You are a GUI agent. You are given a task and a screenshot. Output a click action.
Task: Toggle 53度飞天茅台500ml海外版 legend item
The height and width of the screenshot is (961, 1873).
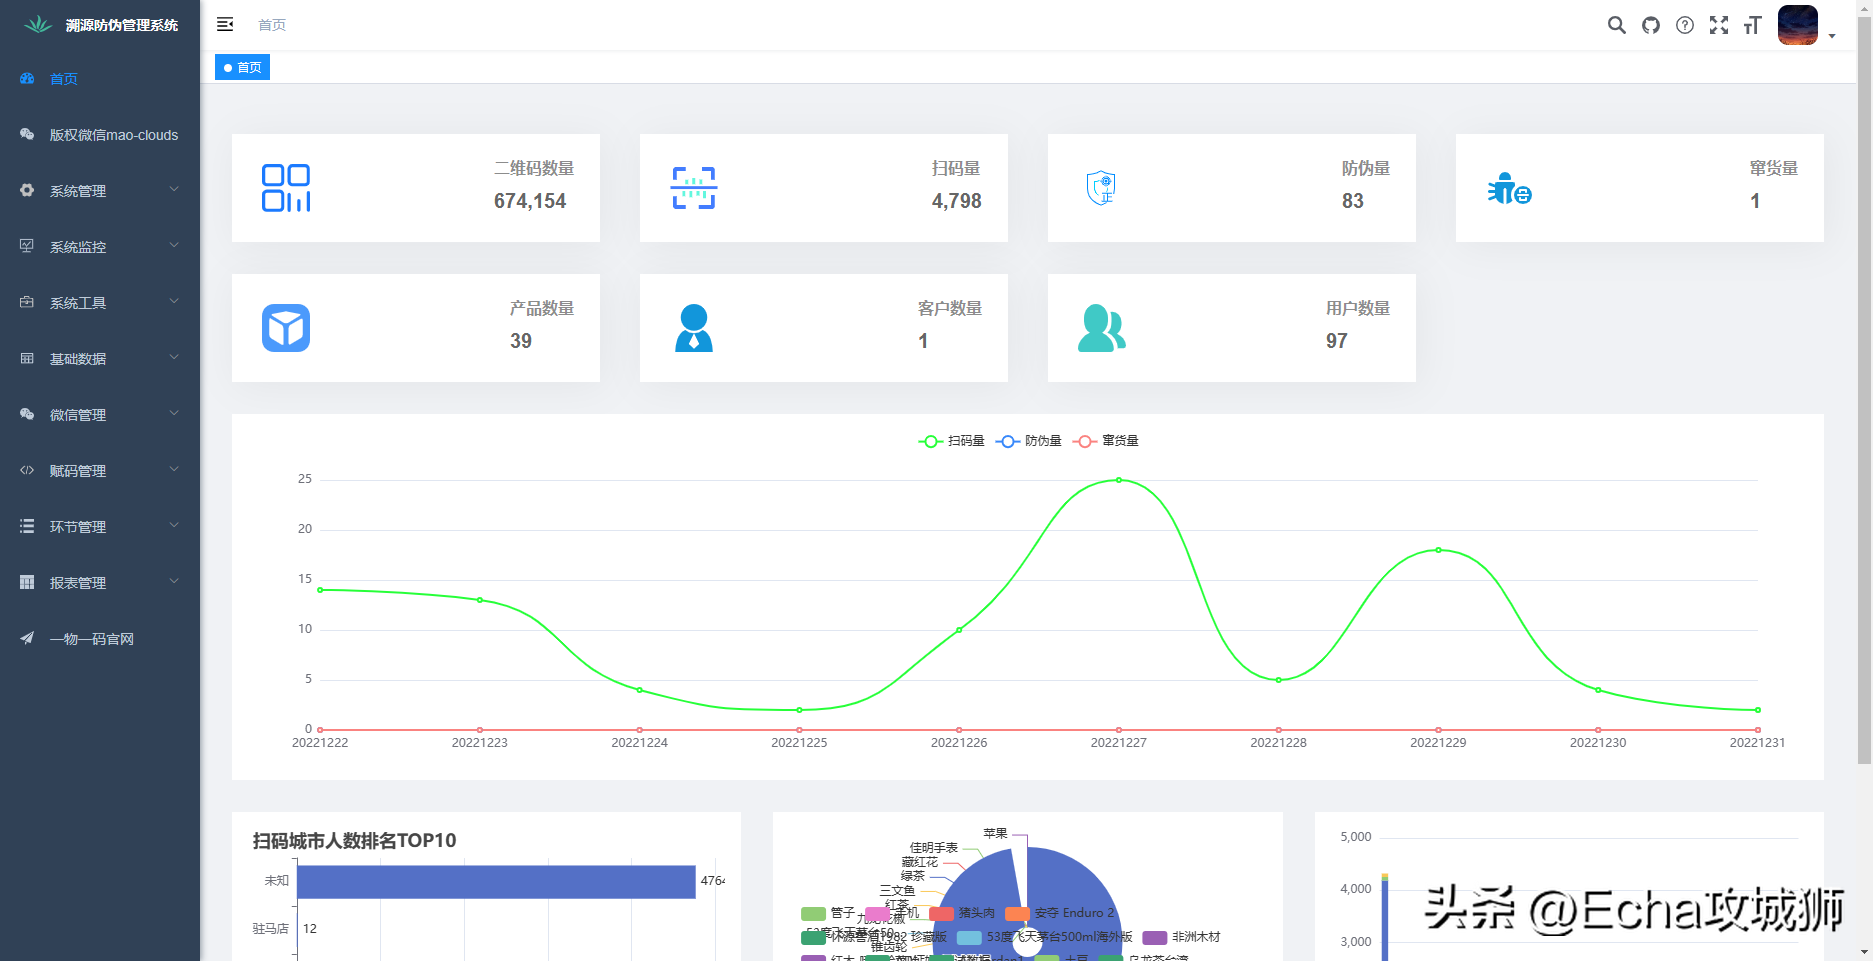click(1045, 937)
